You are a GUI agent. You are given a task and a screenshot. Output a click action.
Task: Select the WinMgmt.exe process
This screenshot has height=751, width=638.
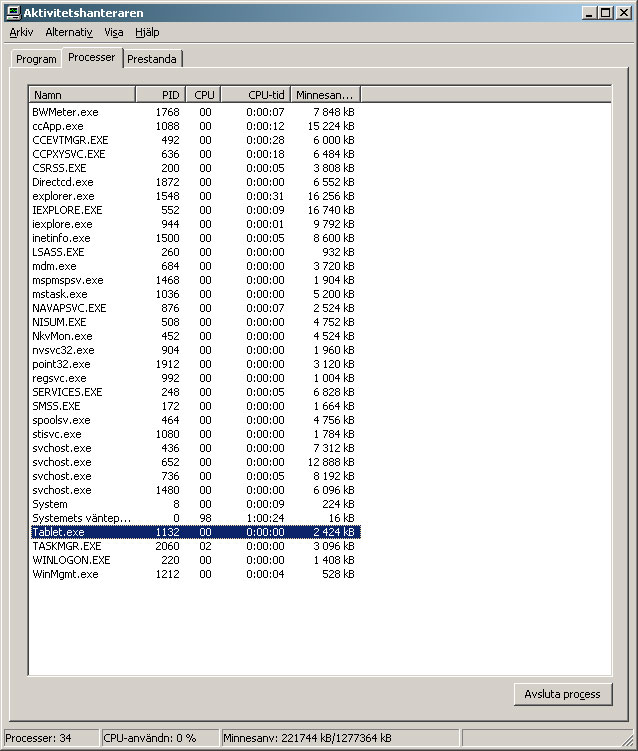coord(195,574)
